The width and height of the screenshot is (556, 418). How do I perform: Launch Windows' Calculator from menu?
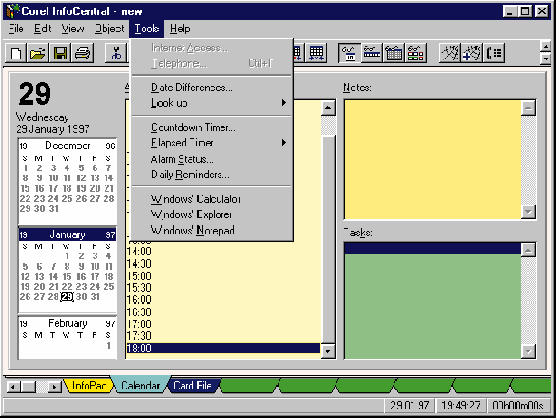click(x=212, y=199)
